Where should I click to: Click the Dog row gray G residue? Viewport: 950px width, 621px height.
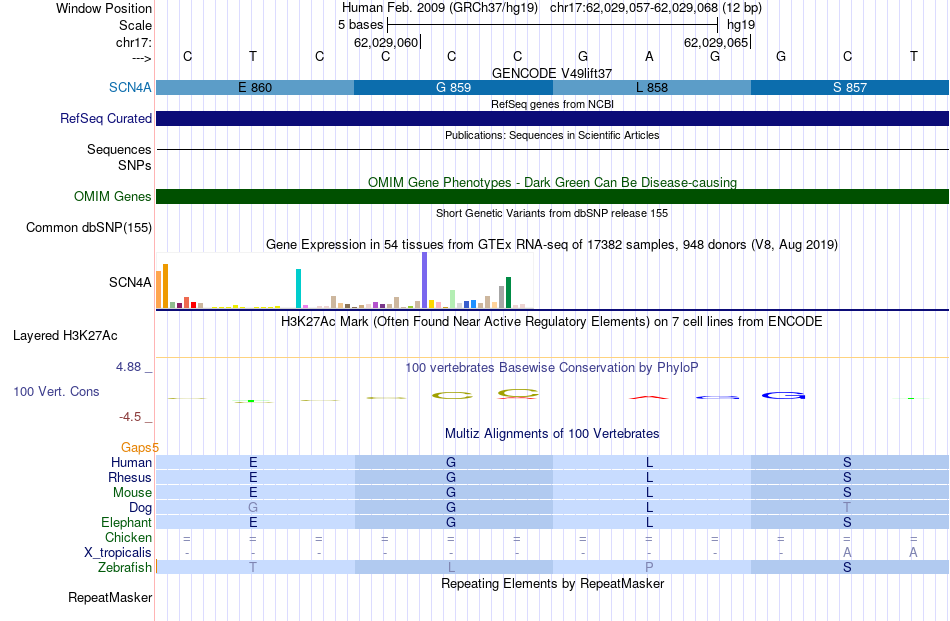point(253,507)
